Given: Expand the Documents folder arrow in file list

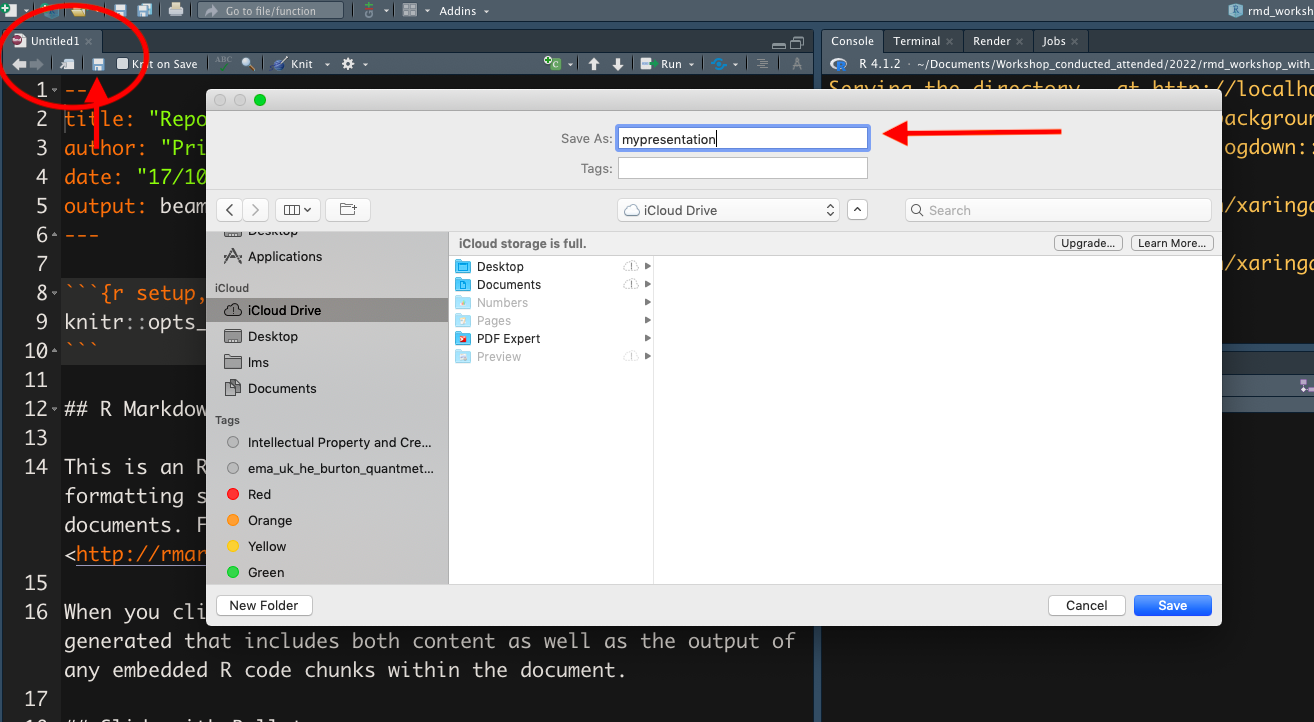Looking at the screenshot, I should [x=648, y=285].
